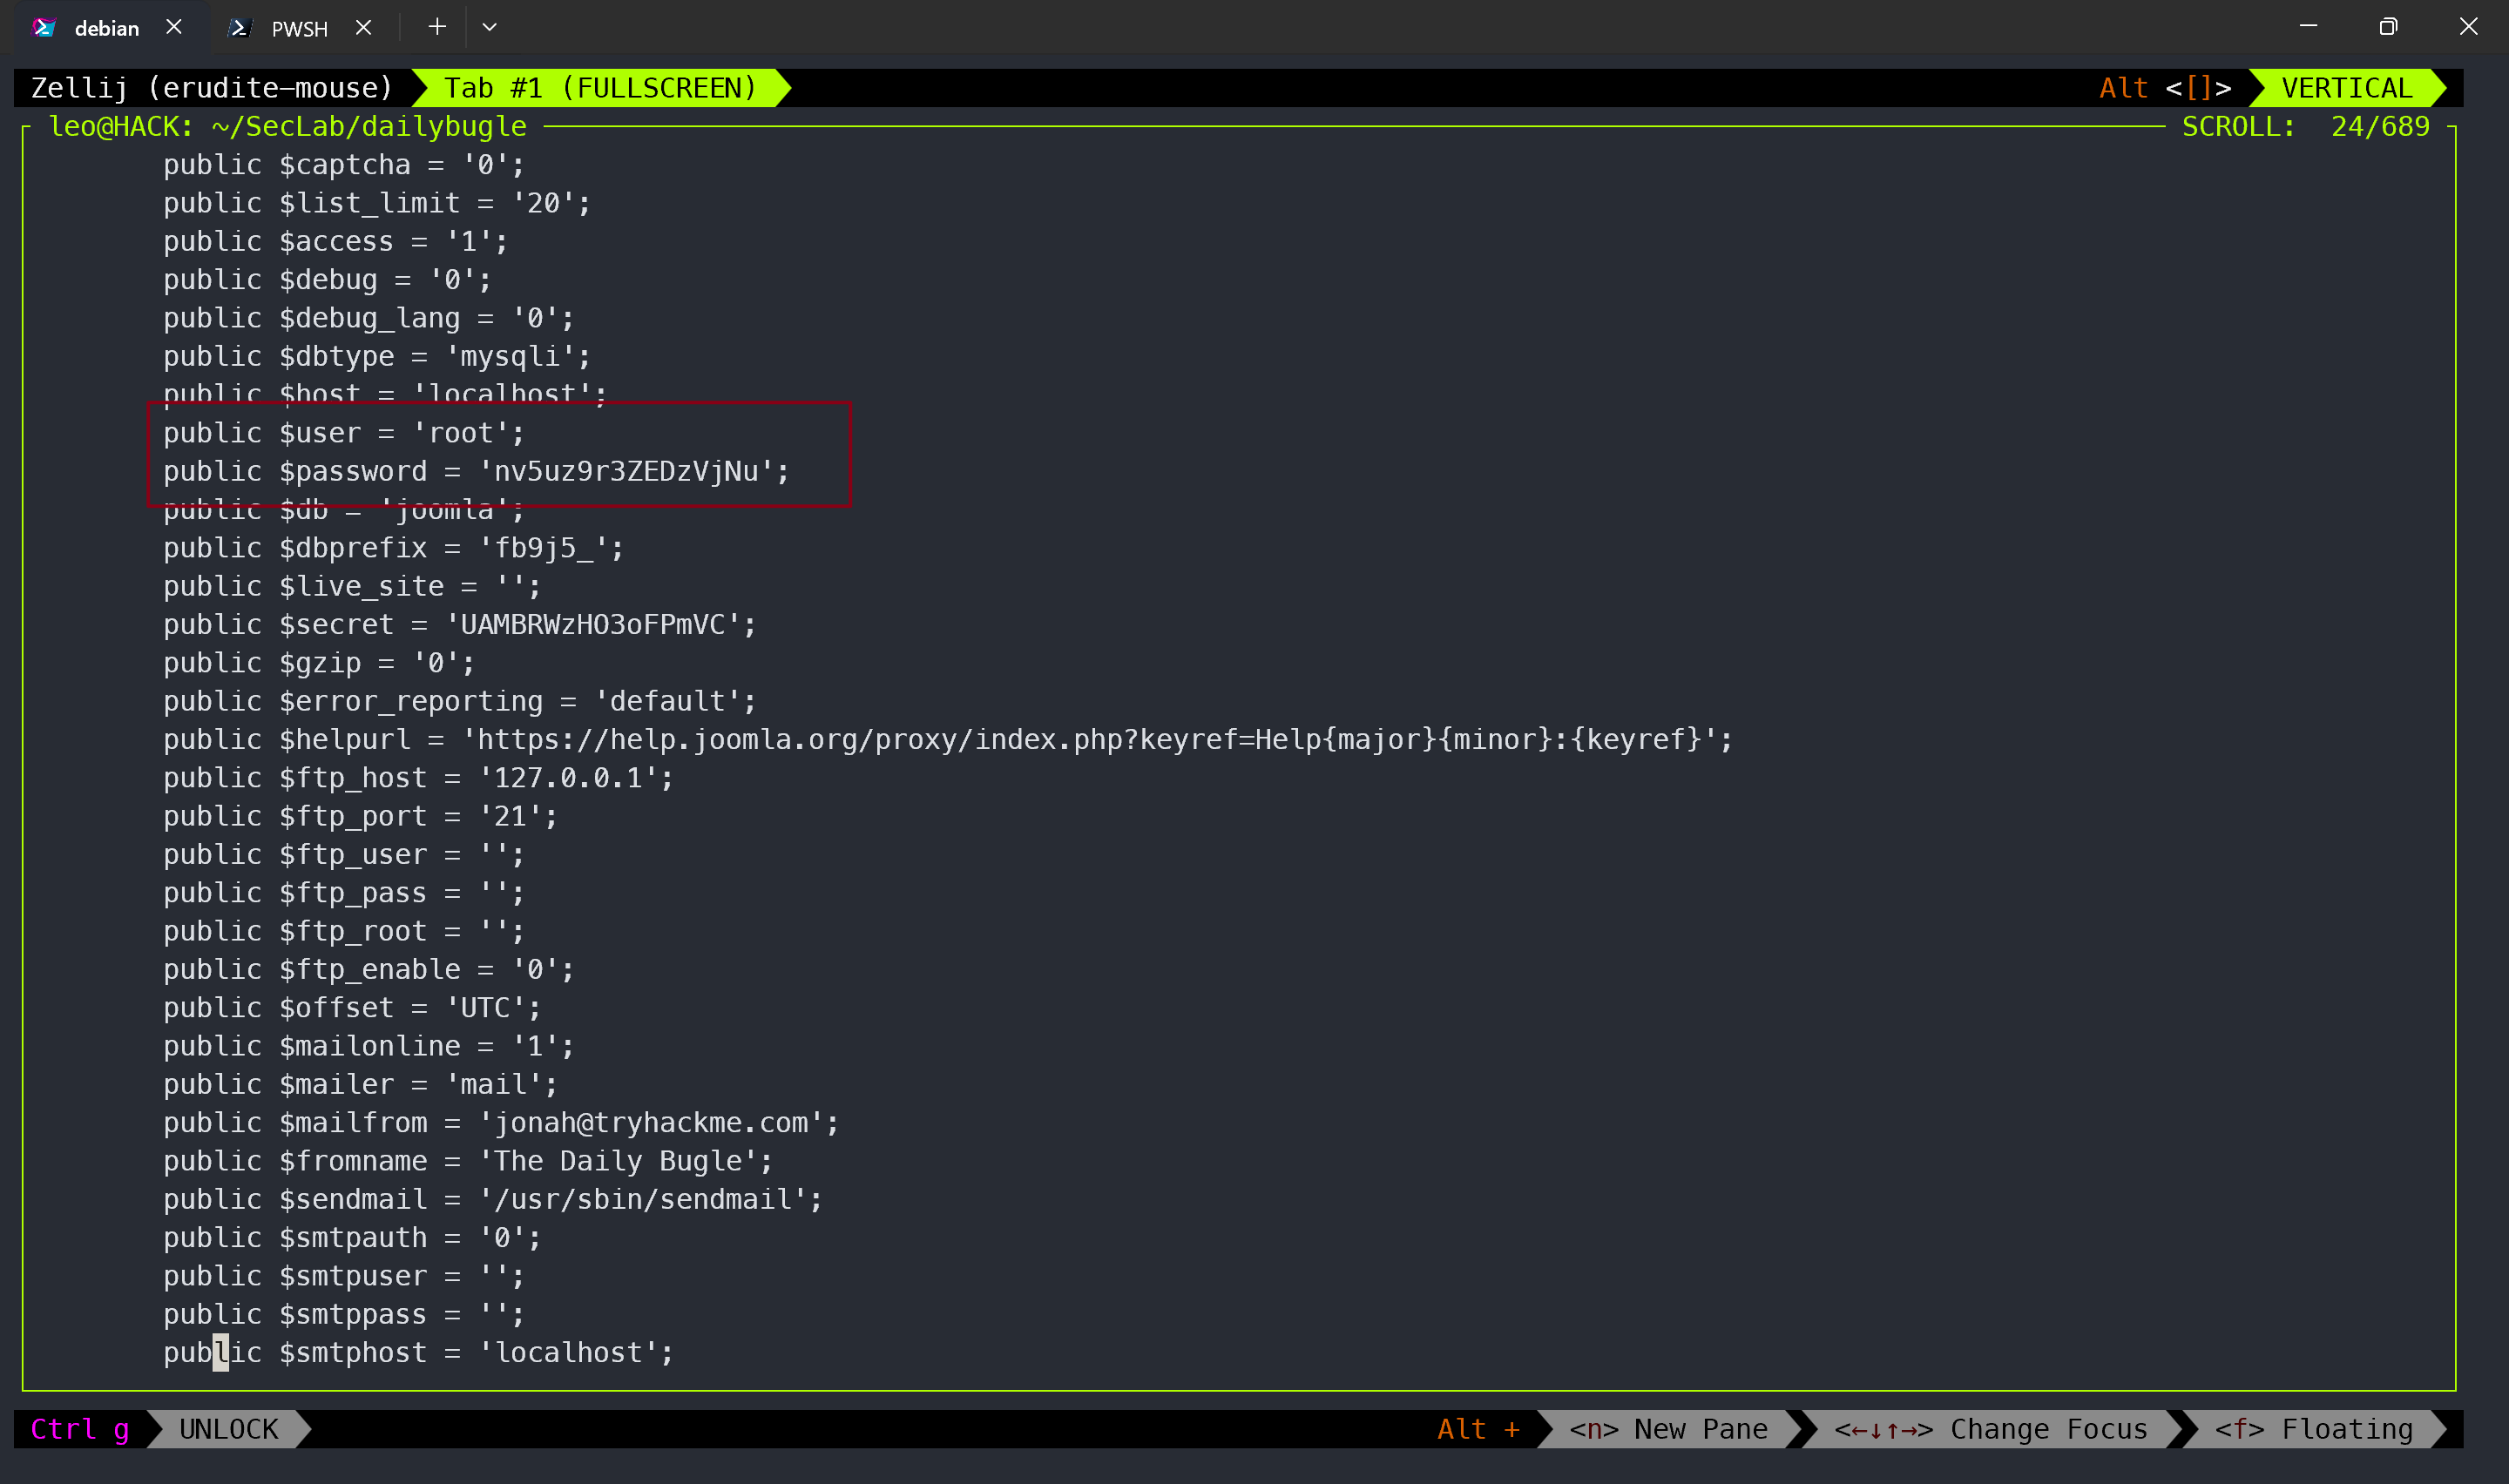Click the $offset = 'UTC' line

click(352, 1008)
